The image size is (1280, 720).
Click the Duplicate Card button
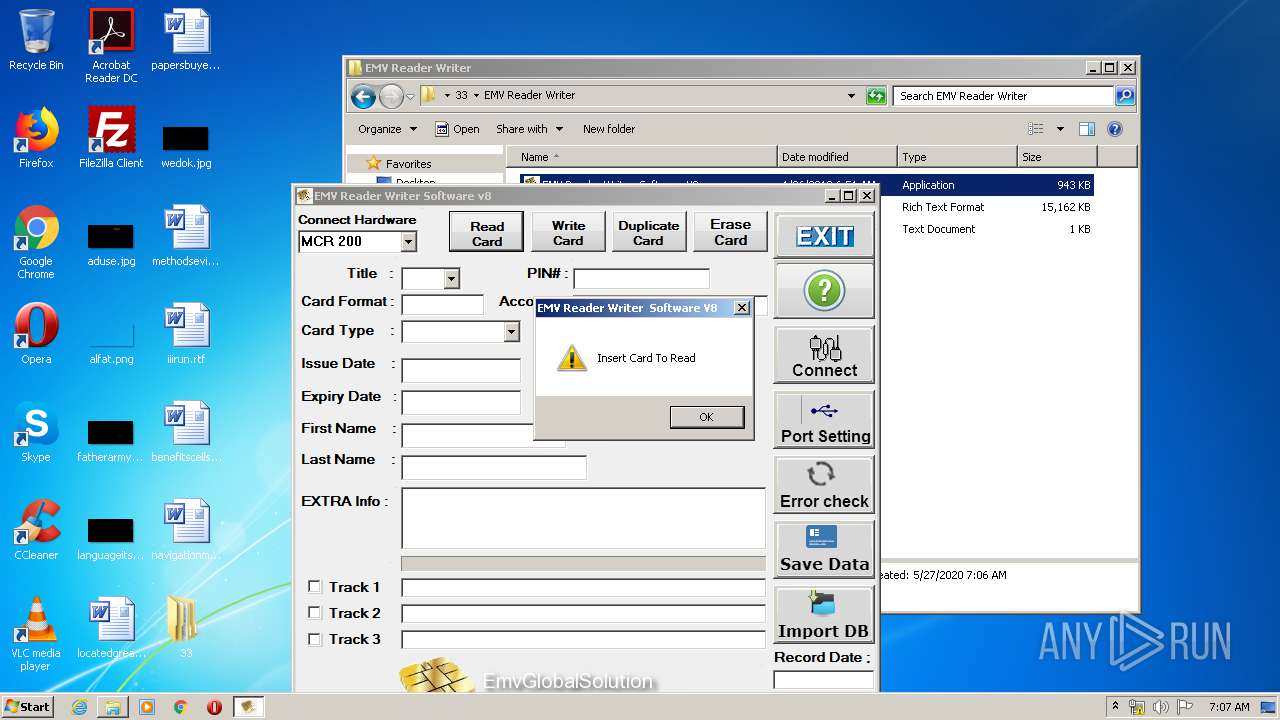(x=648, y=233)
